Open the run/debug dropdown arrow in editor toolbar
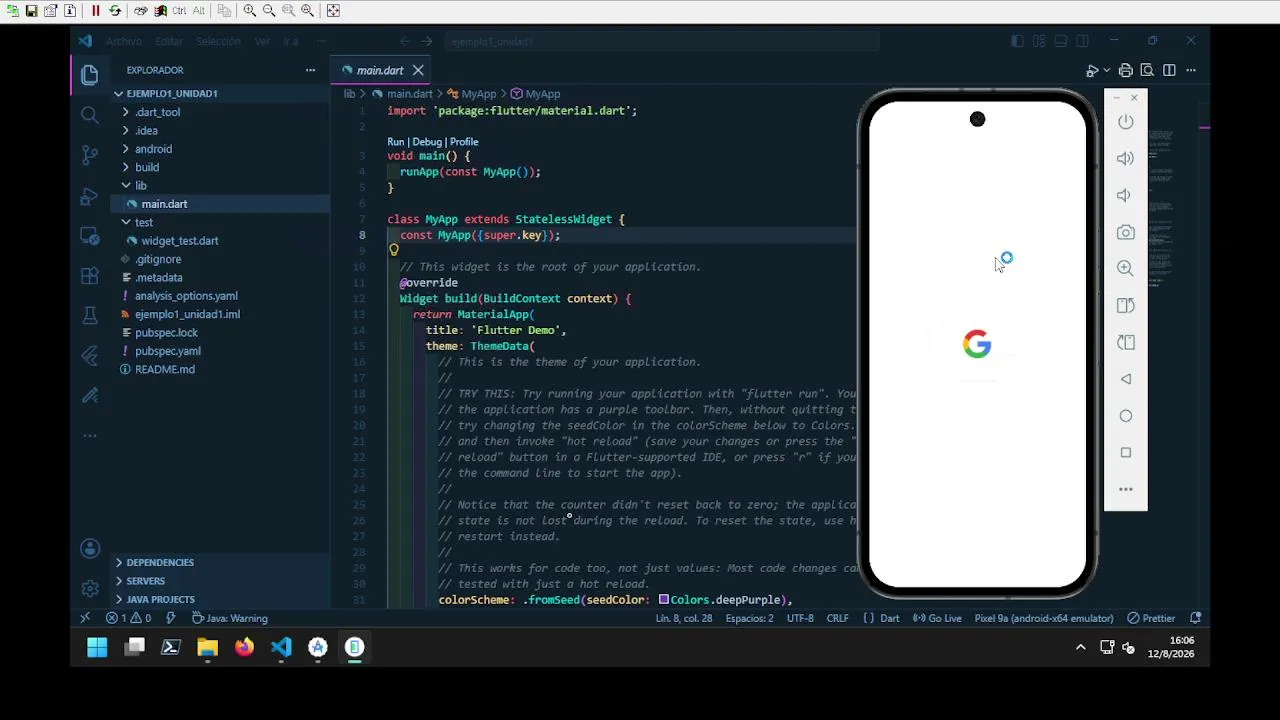 1106,70
